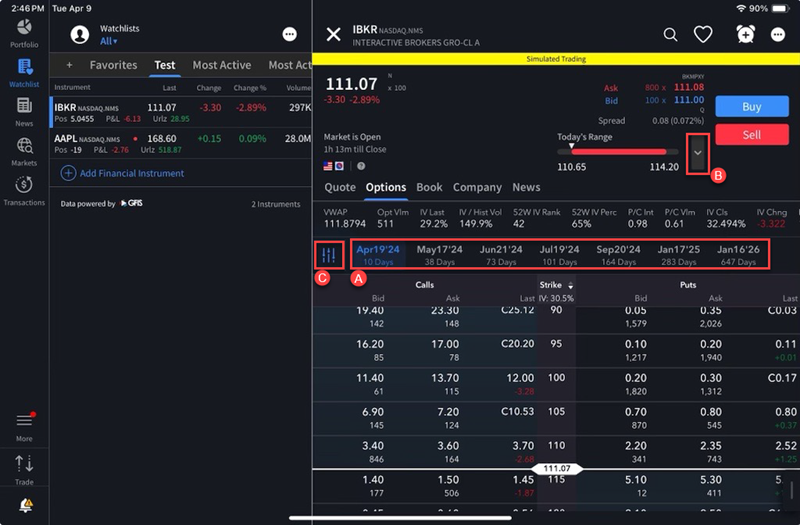Search with the magnifier icon near IBKR
This screenshot has width=800, height=525.
pyautogui.click(x=671, y=35)
